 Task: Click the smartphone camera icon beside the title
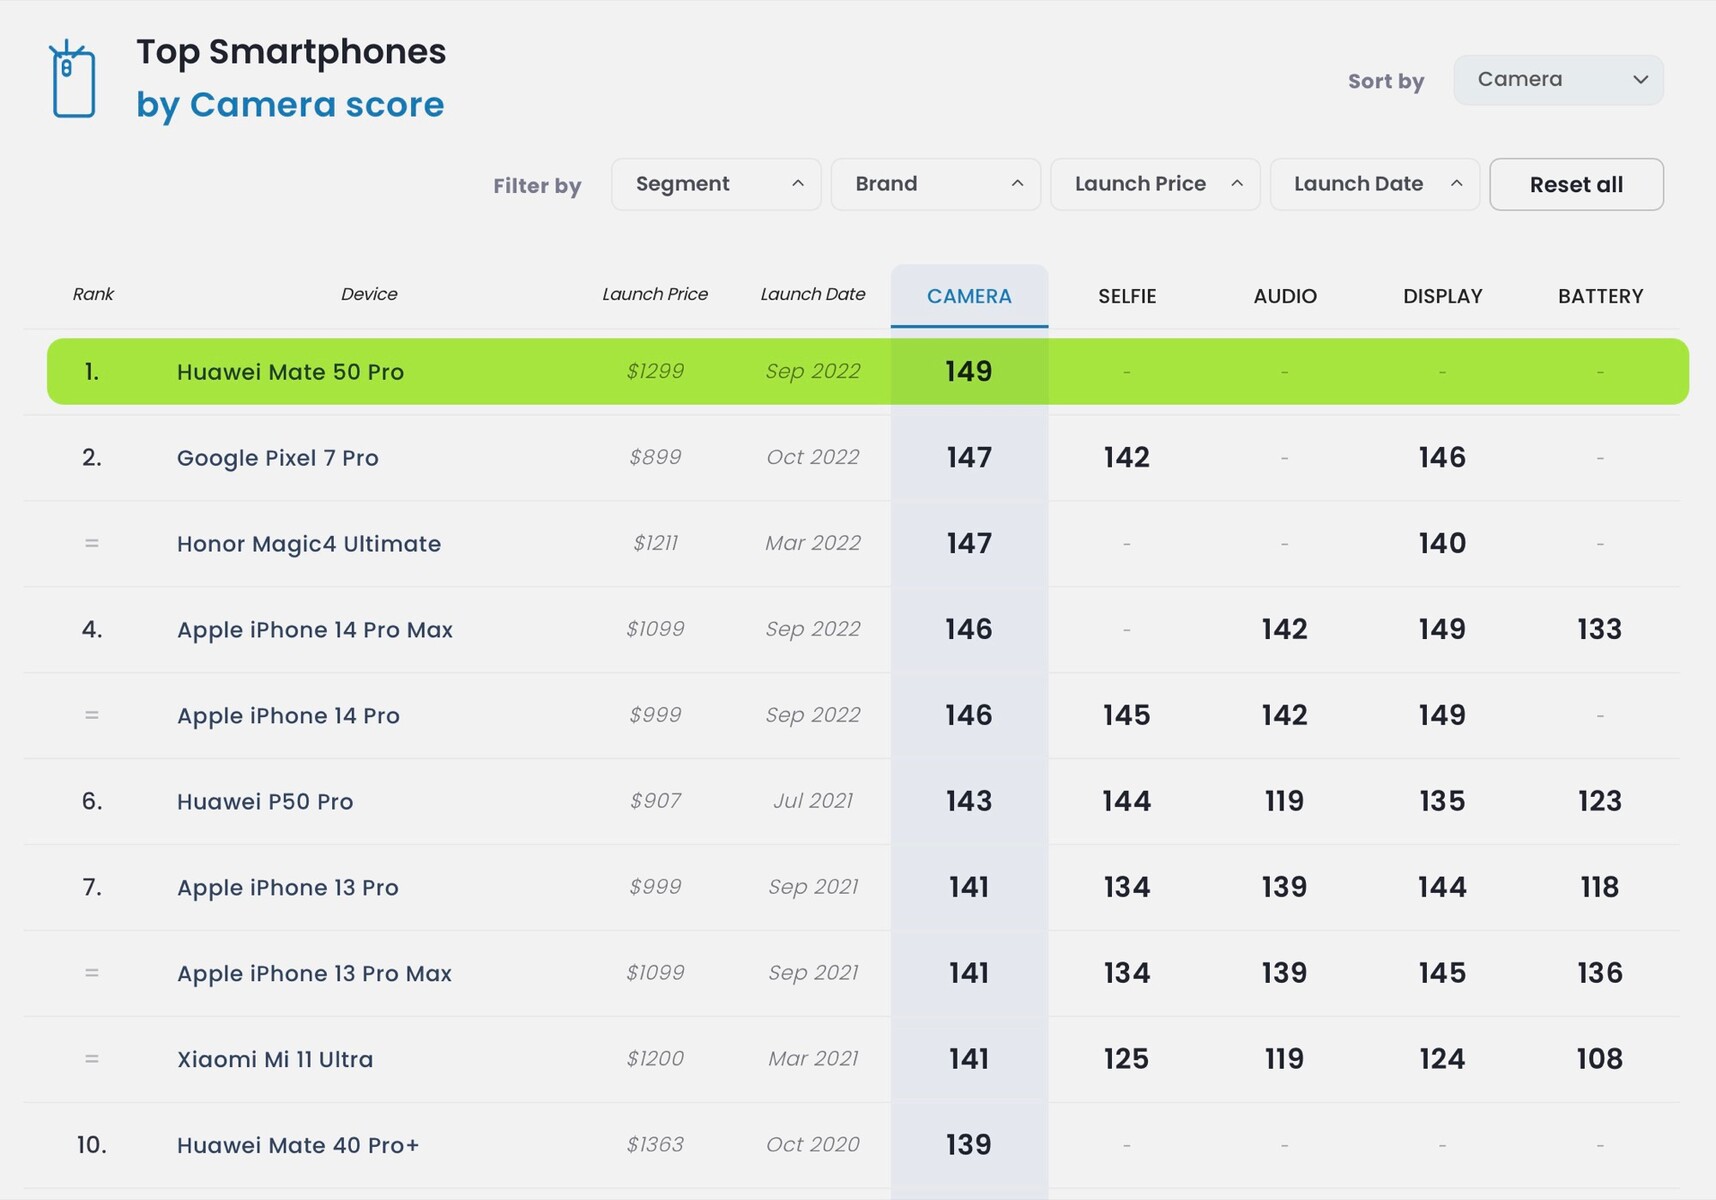[x=73, y=79]
